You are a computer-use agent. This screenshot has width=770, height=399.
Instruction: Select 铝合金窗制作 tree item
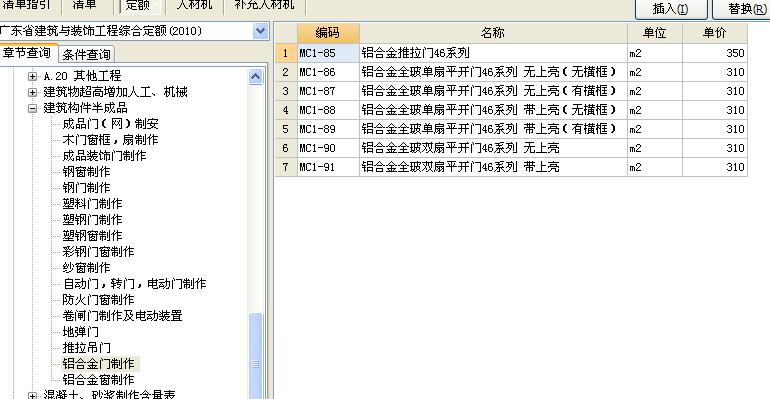98,380
